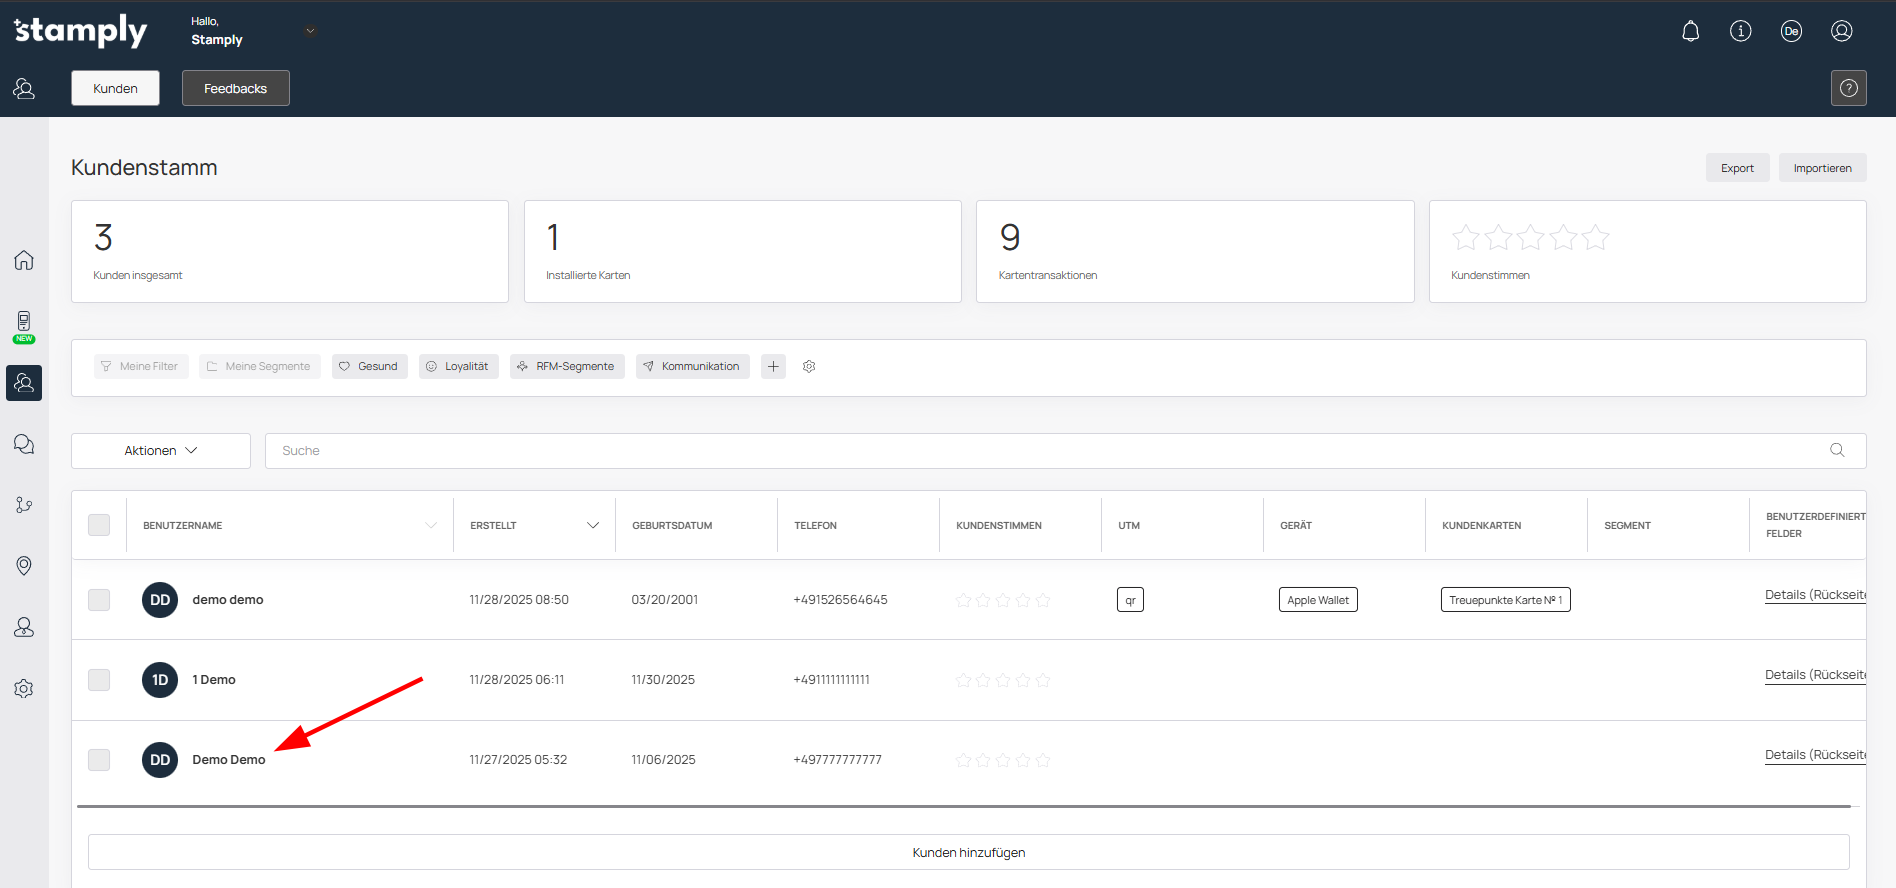The image size is (1896, 888).
Task: Open notifications bell icon
Action: coord(1690,31)
